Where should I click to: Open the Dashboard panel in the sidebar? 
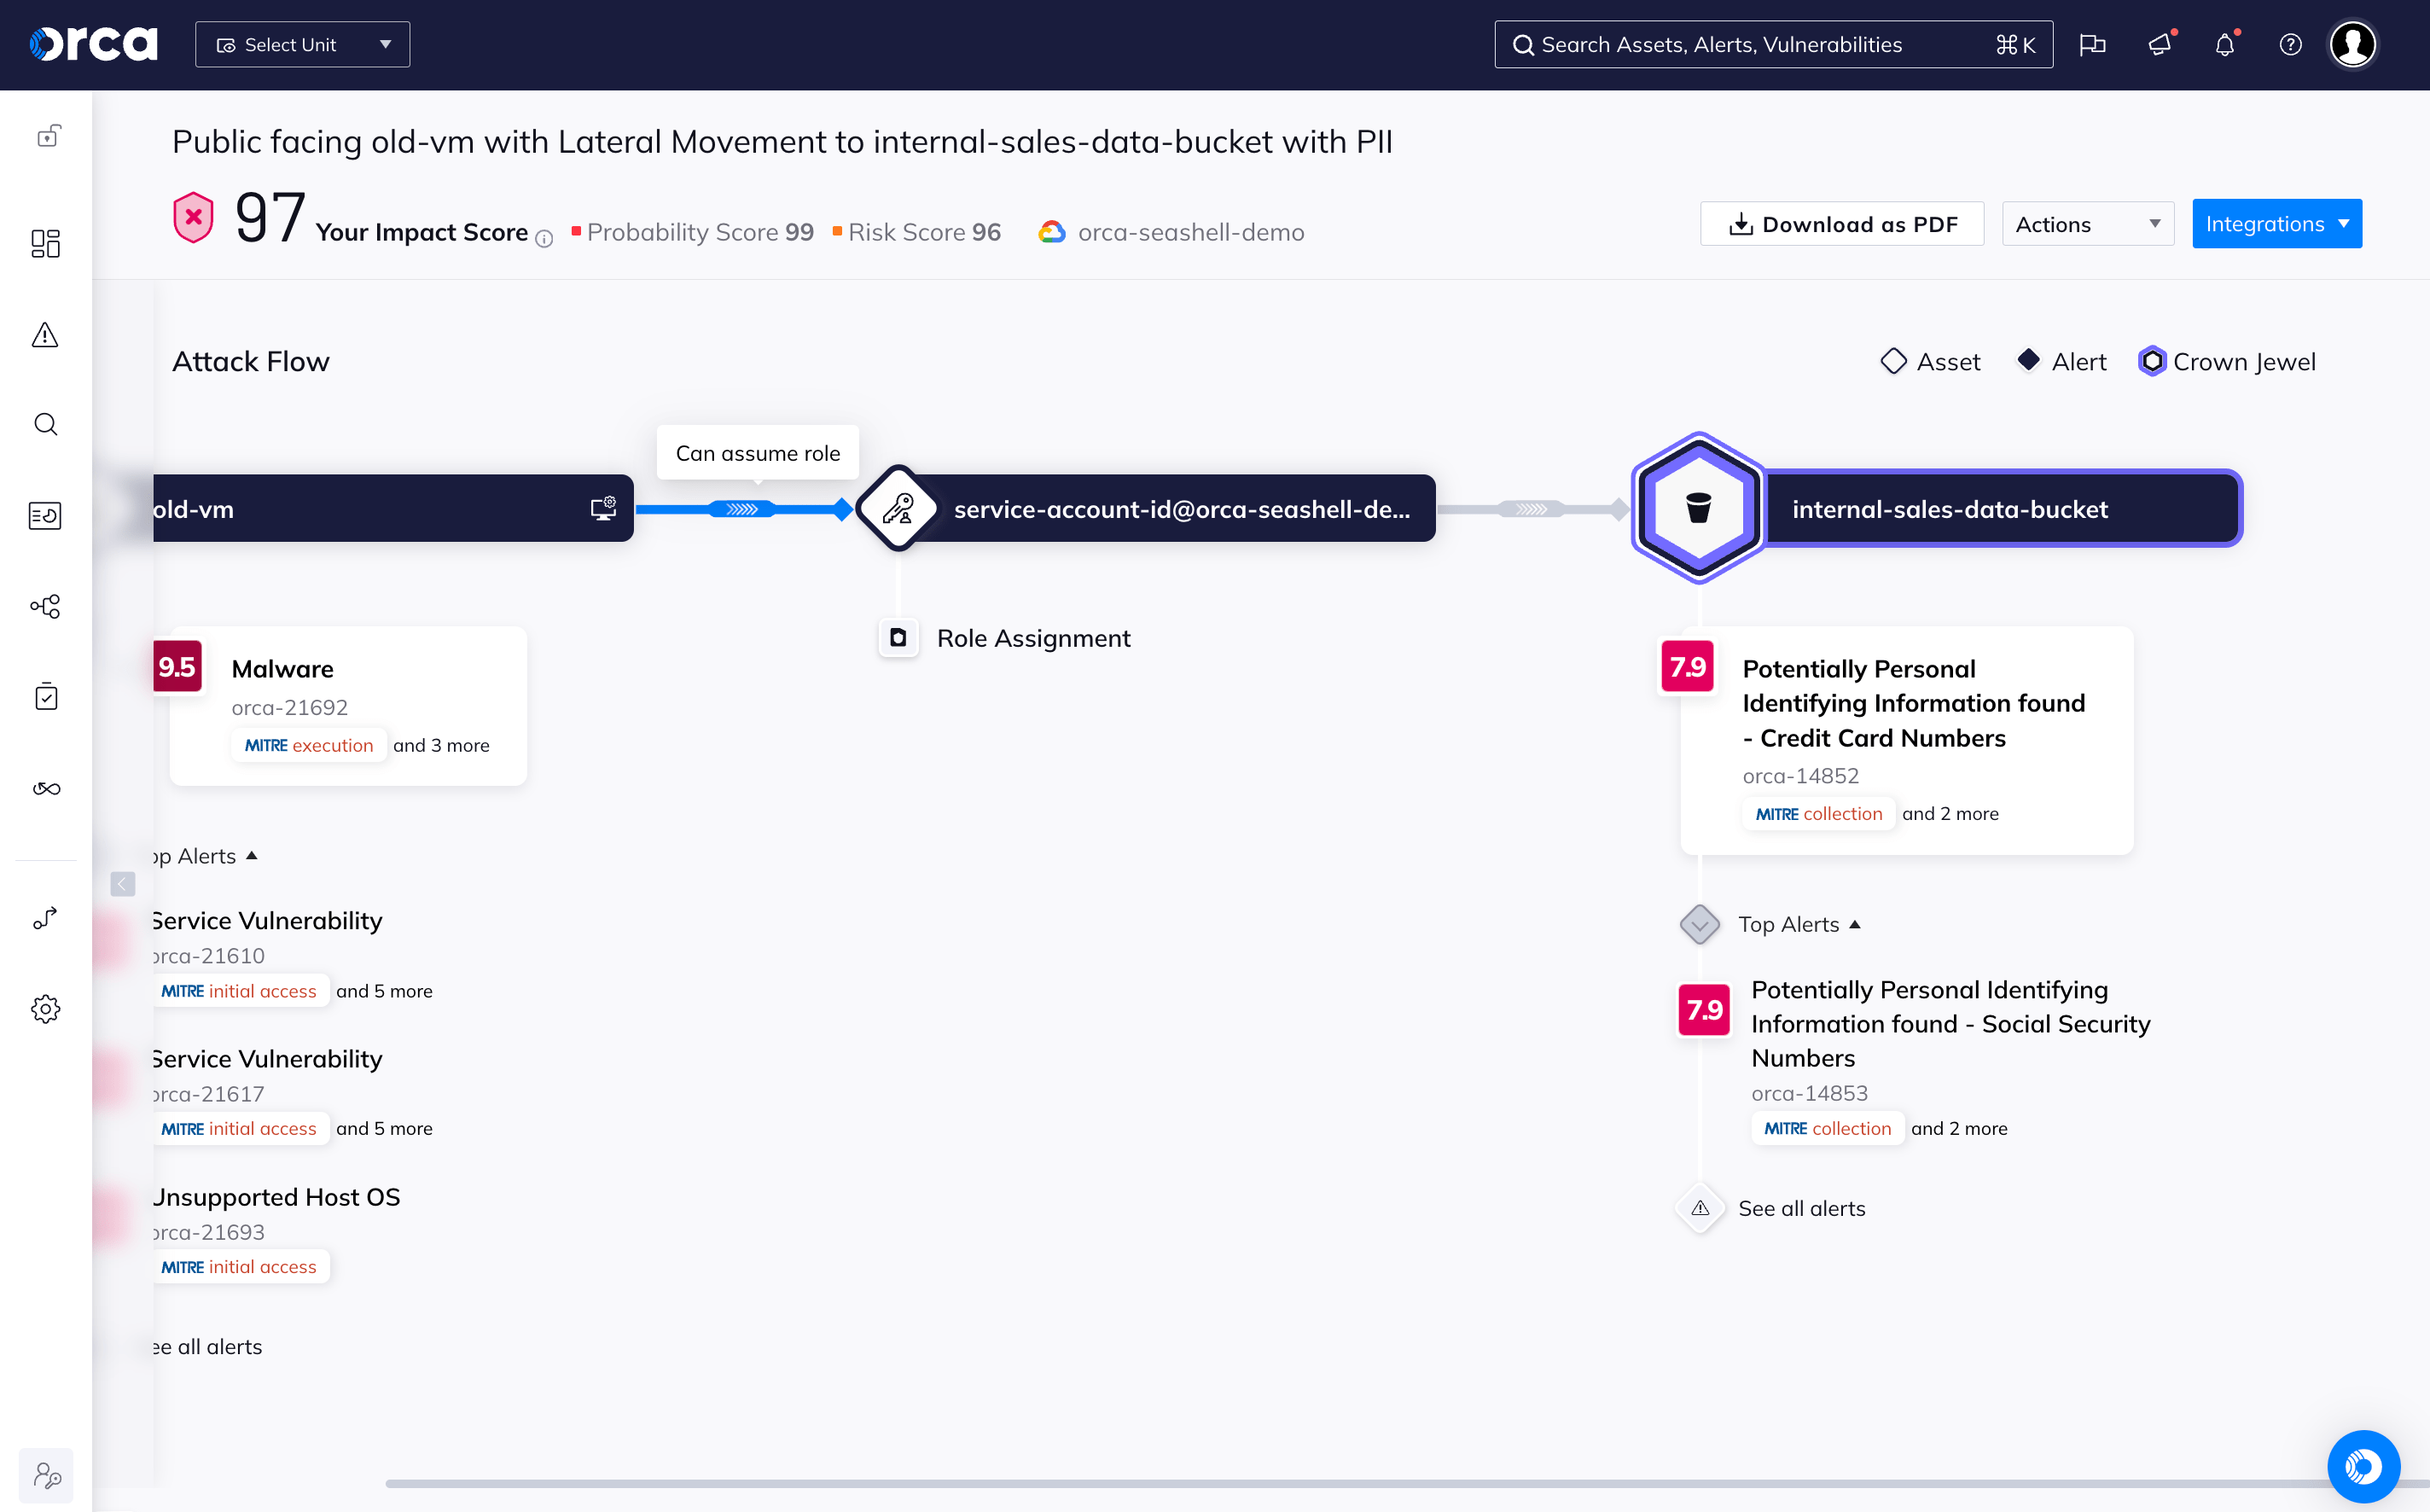pos(46,244)
